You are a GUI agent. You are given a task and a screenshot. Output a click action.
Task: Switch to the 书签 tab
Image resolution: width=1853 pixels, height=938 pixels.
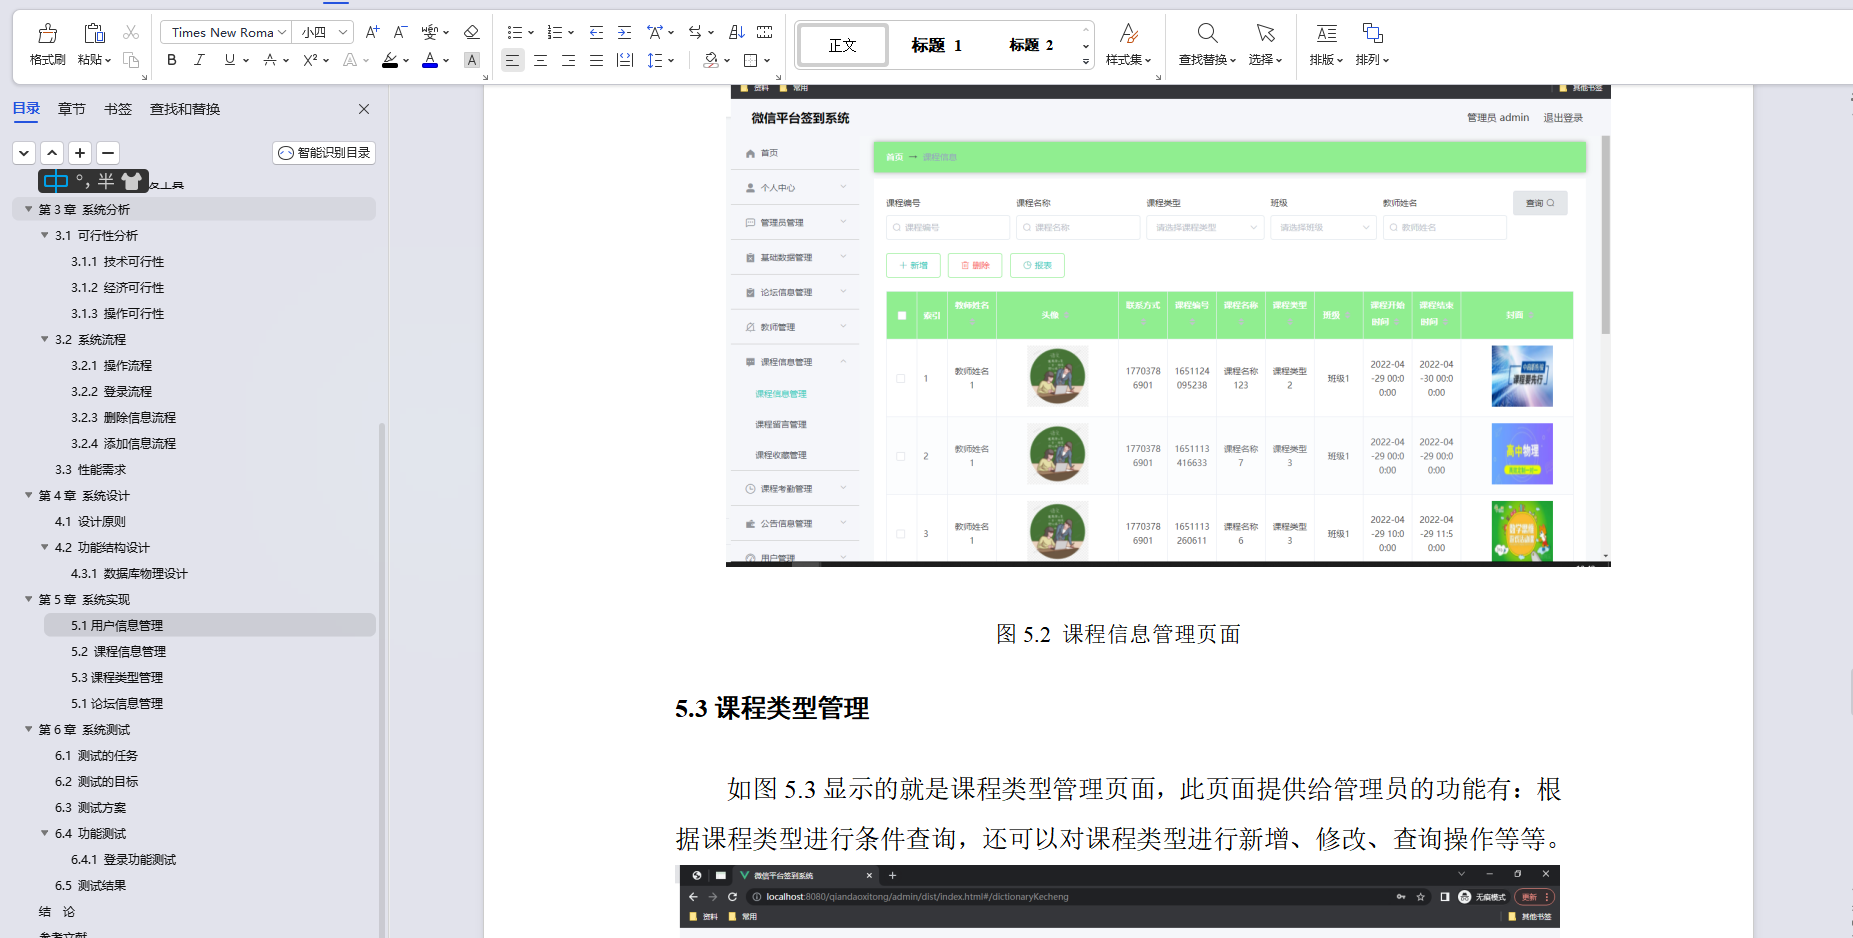click(117, 109)
